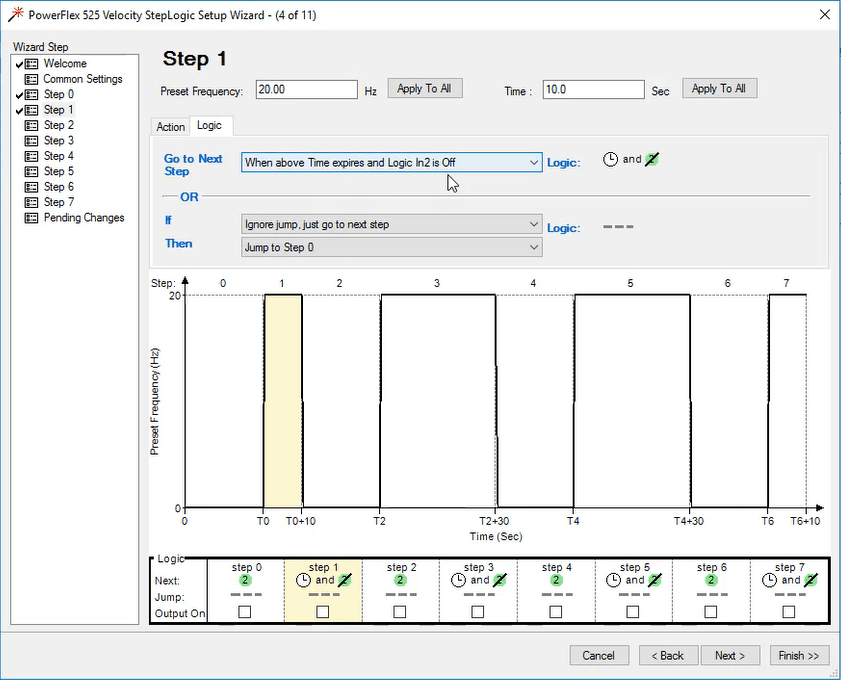
Task: Enable Output On for step 5
Action: coord(633,612)
